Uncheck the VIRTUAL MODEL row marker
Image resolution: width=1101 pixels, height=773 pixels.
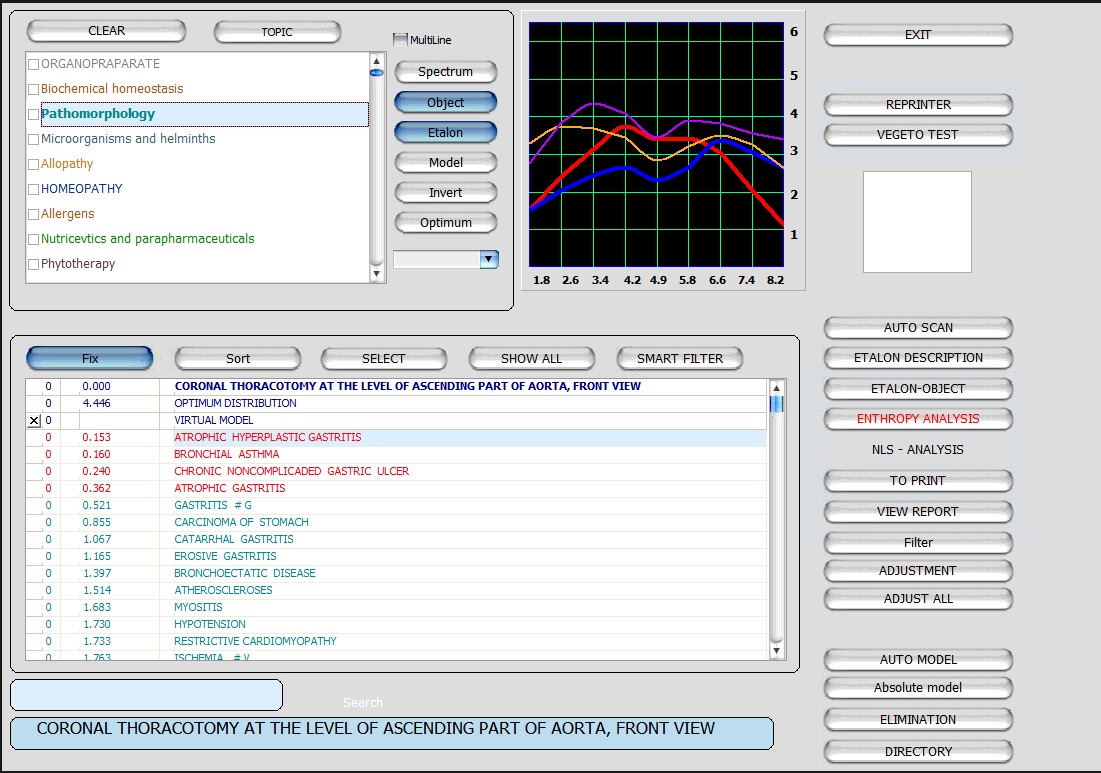35,421
